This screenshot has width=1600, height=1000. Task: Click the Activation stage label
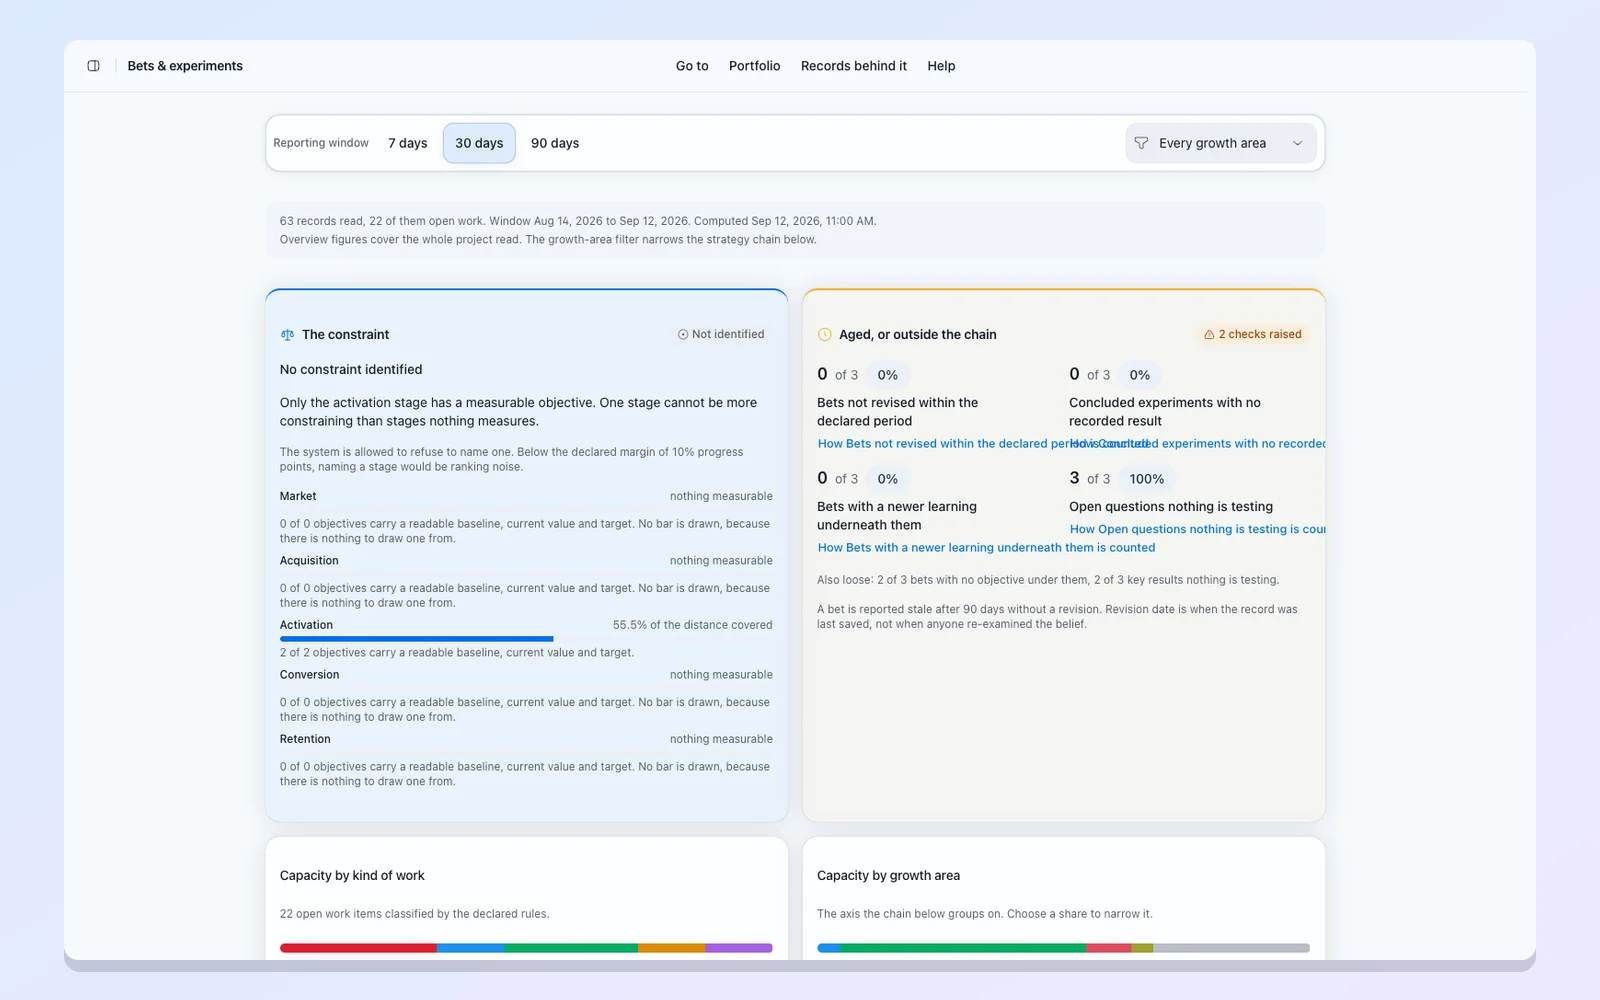click(306, 626)
